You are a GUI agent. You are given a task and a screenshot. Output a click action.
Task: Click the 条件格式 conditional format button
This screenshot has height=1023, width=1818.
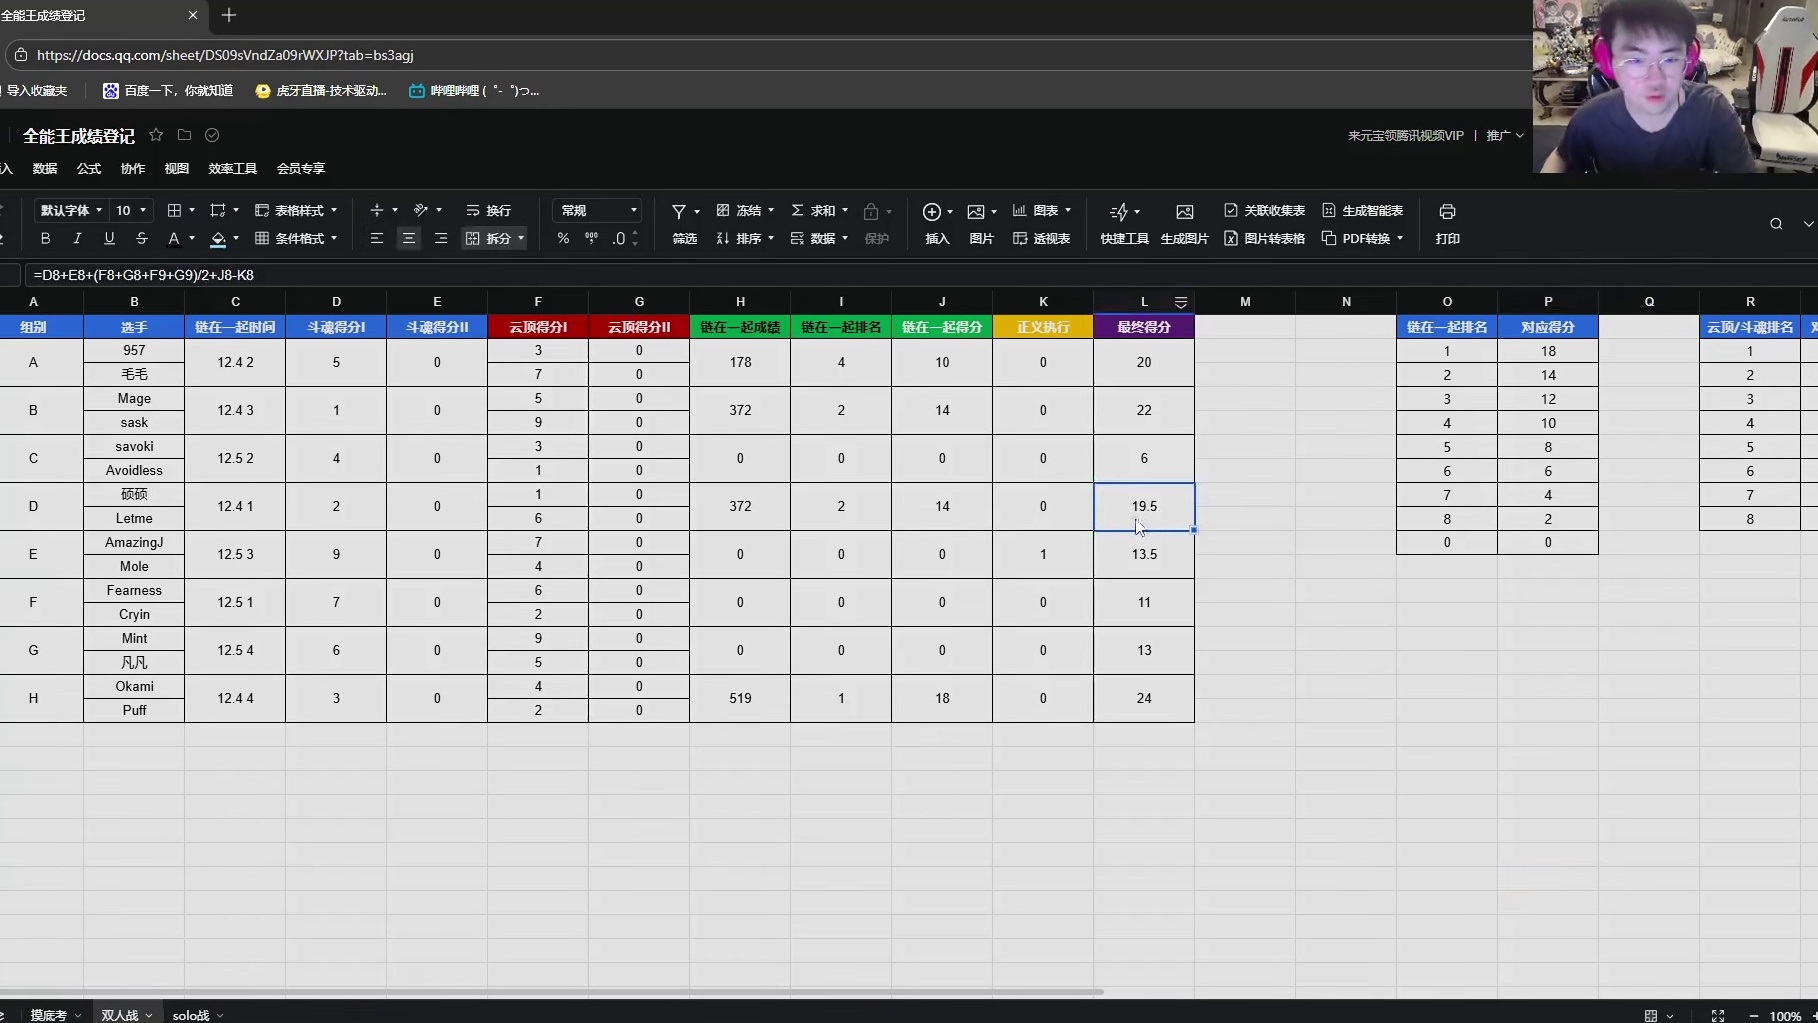(296, 239)
